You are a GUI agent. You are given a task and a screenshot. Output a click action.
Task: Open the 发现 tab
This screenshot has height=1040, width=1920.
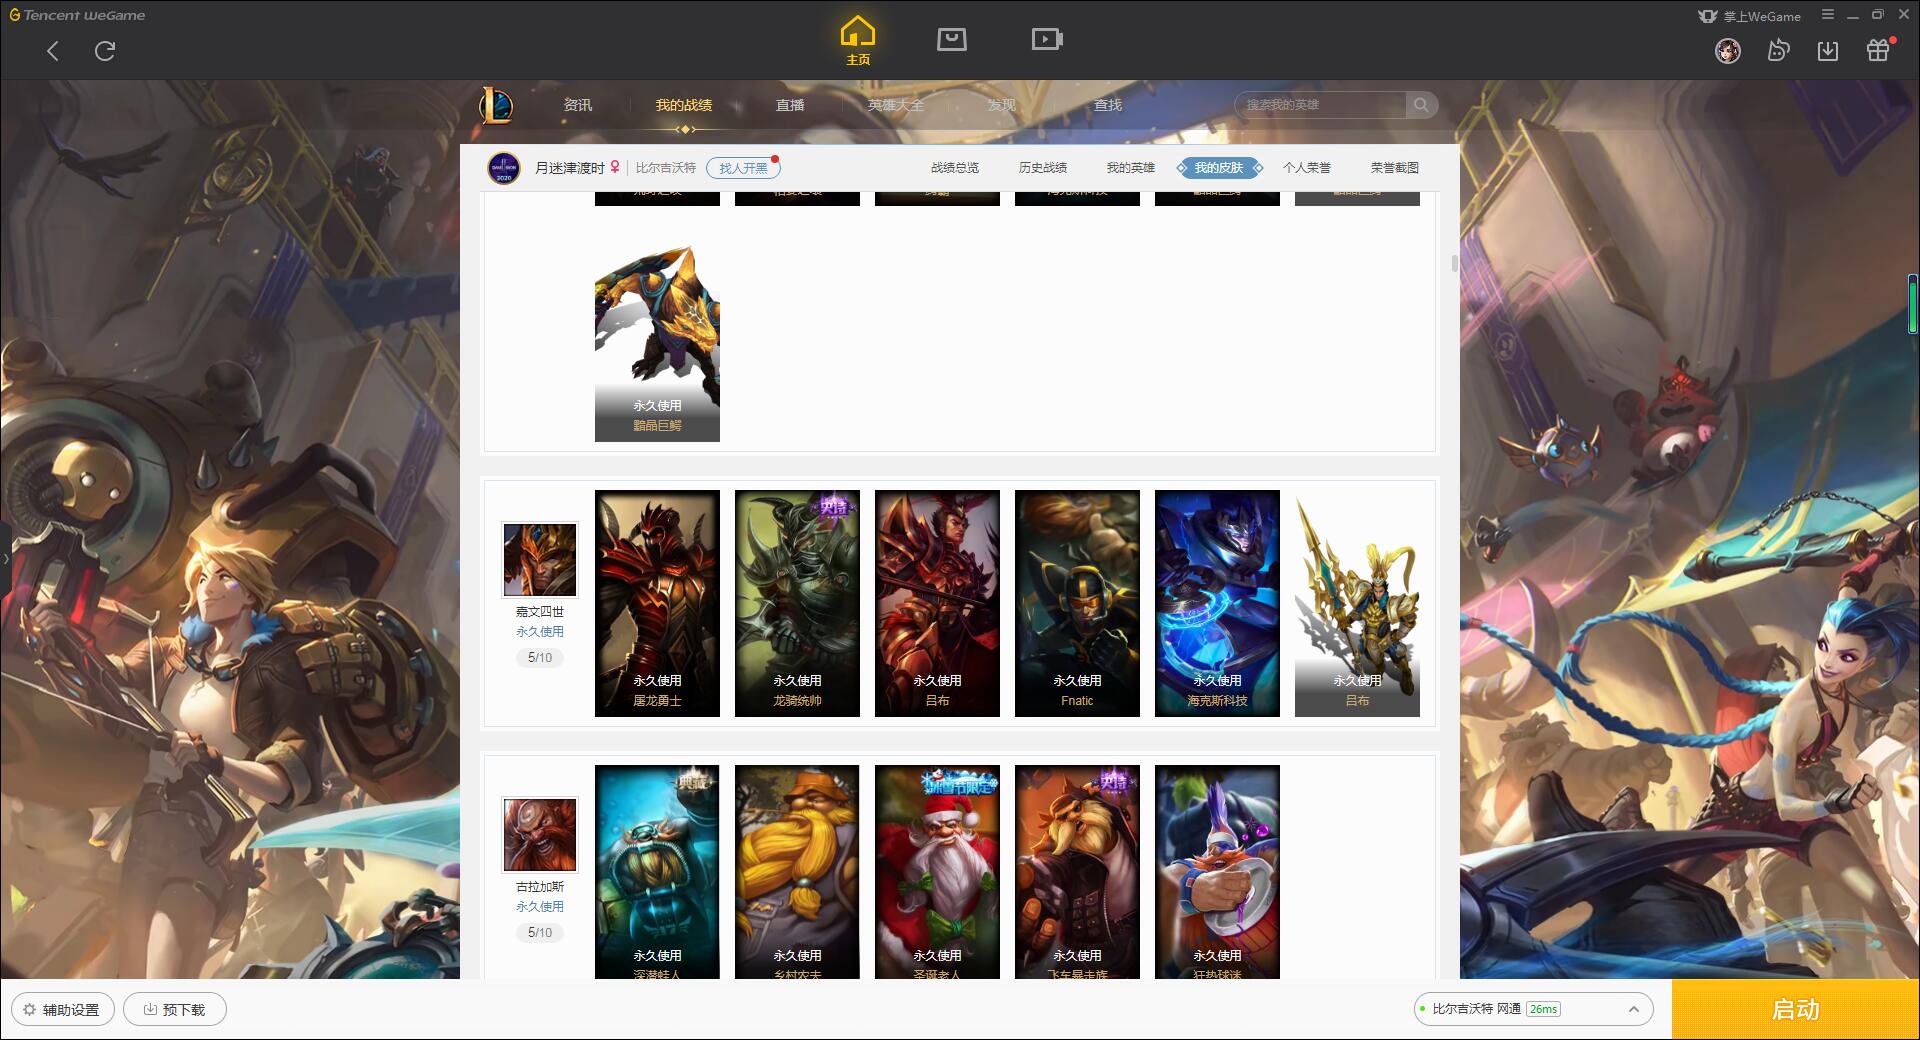(x=1001, y=105)
